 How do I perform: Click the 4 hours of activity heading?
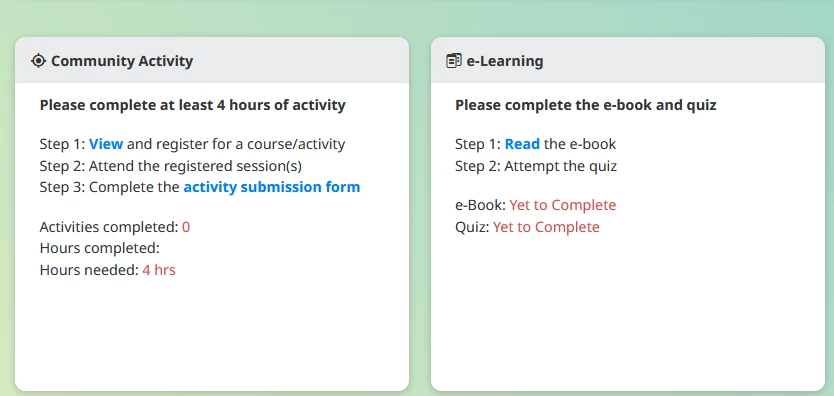[x=193, y=105]
